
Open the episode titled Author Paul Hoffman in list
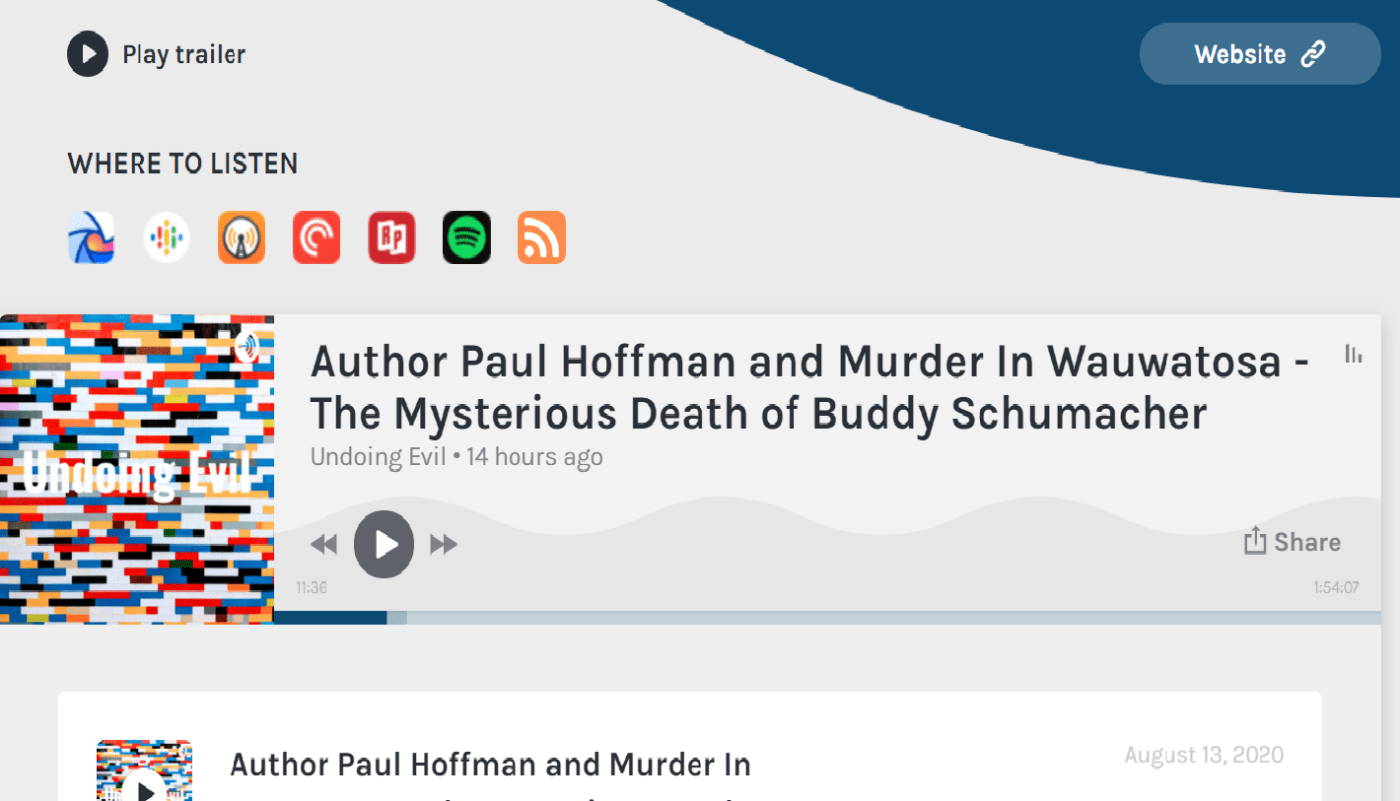[x=490, y=766]
